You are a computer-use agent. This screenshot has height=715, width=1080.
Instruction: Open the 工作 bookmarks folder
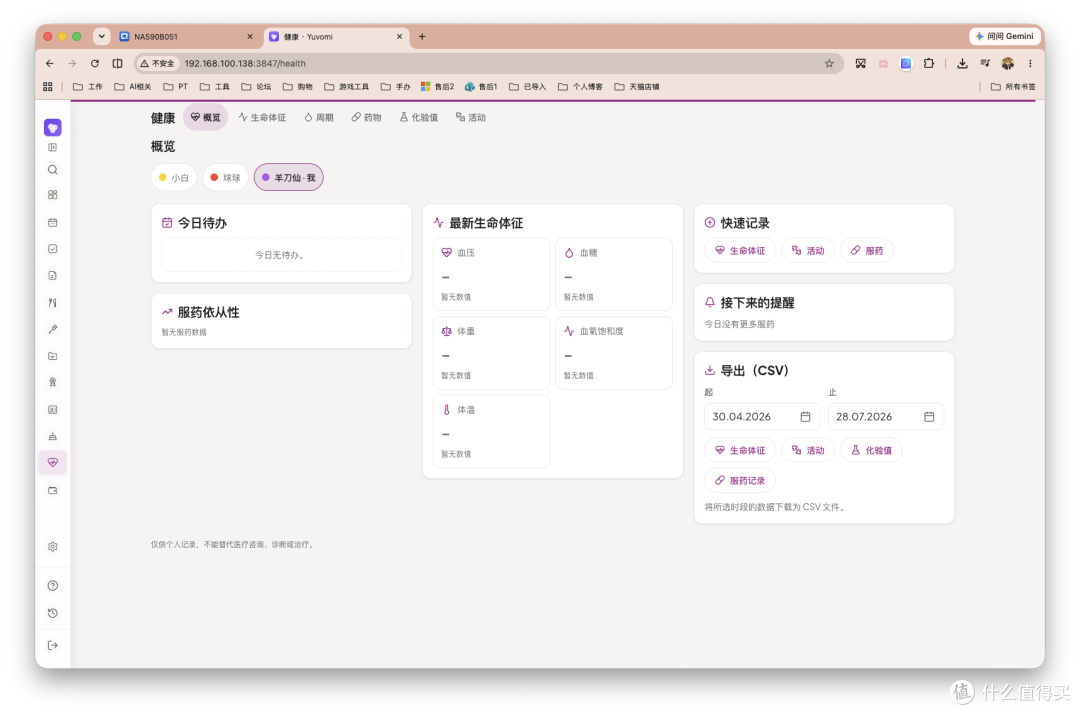(x=88, y=87)
